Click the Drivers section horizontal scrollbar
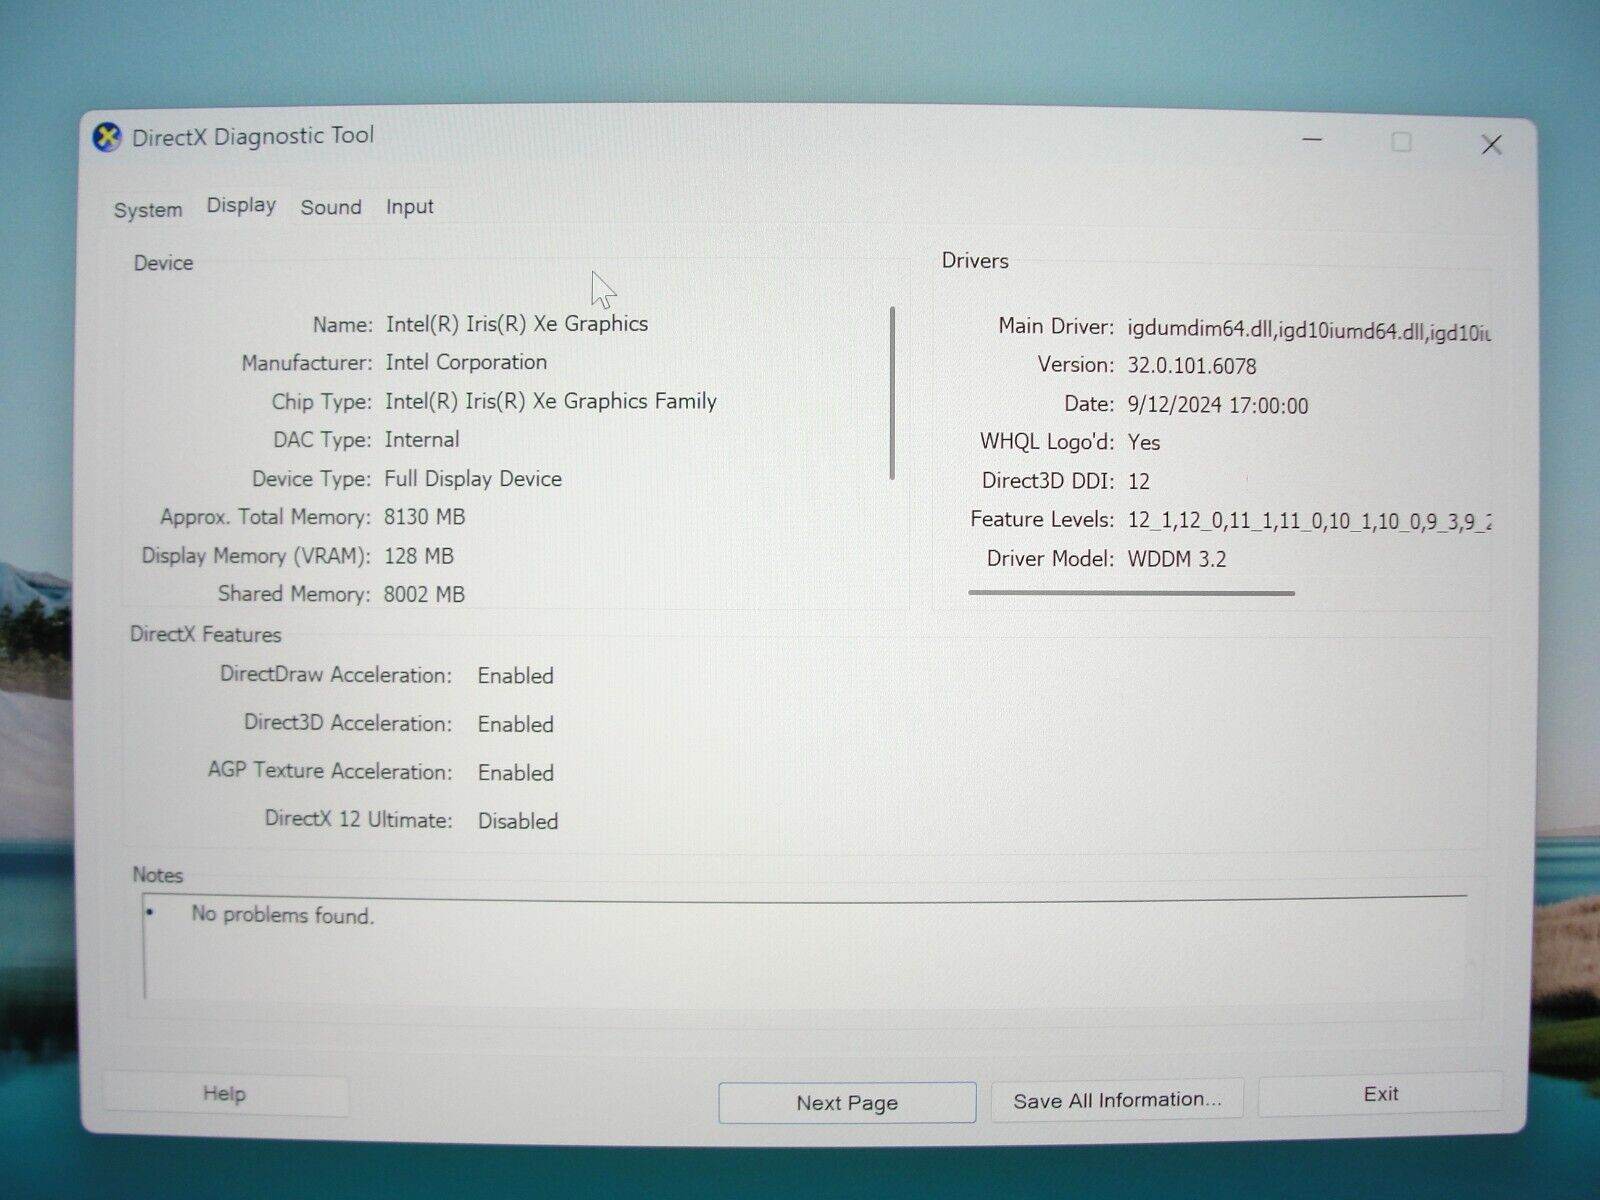Viewport: 1600px width, 1200px height. (1131, 593)
